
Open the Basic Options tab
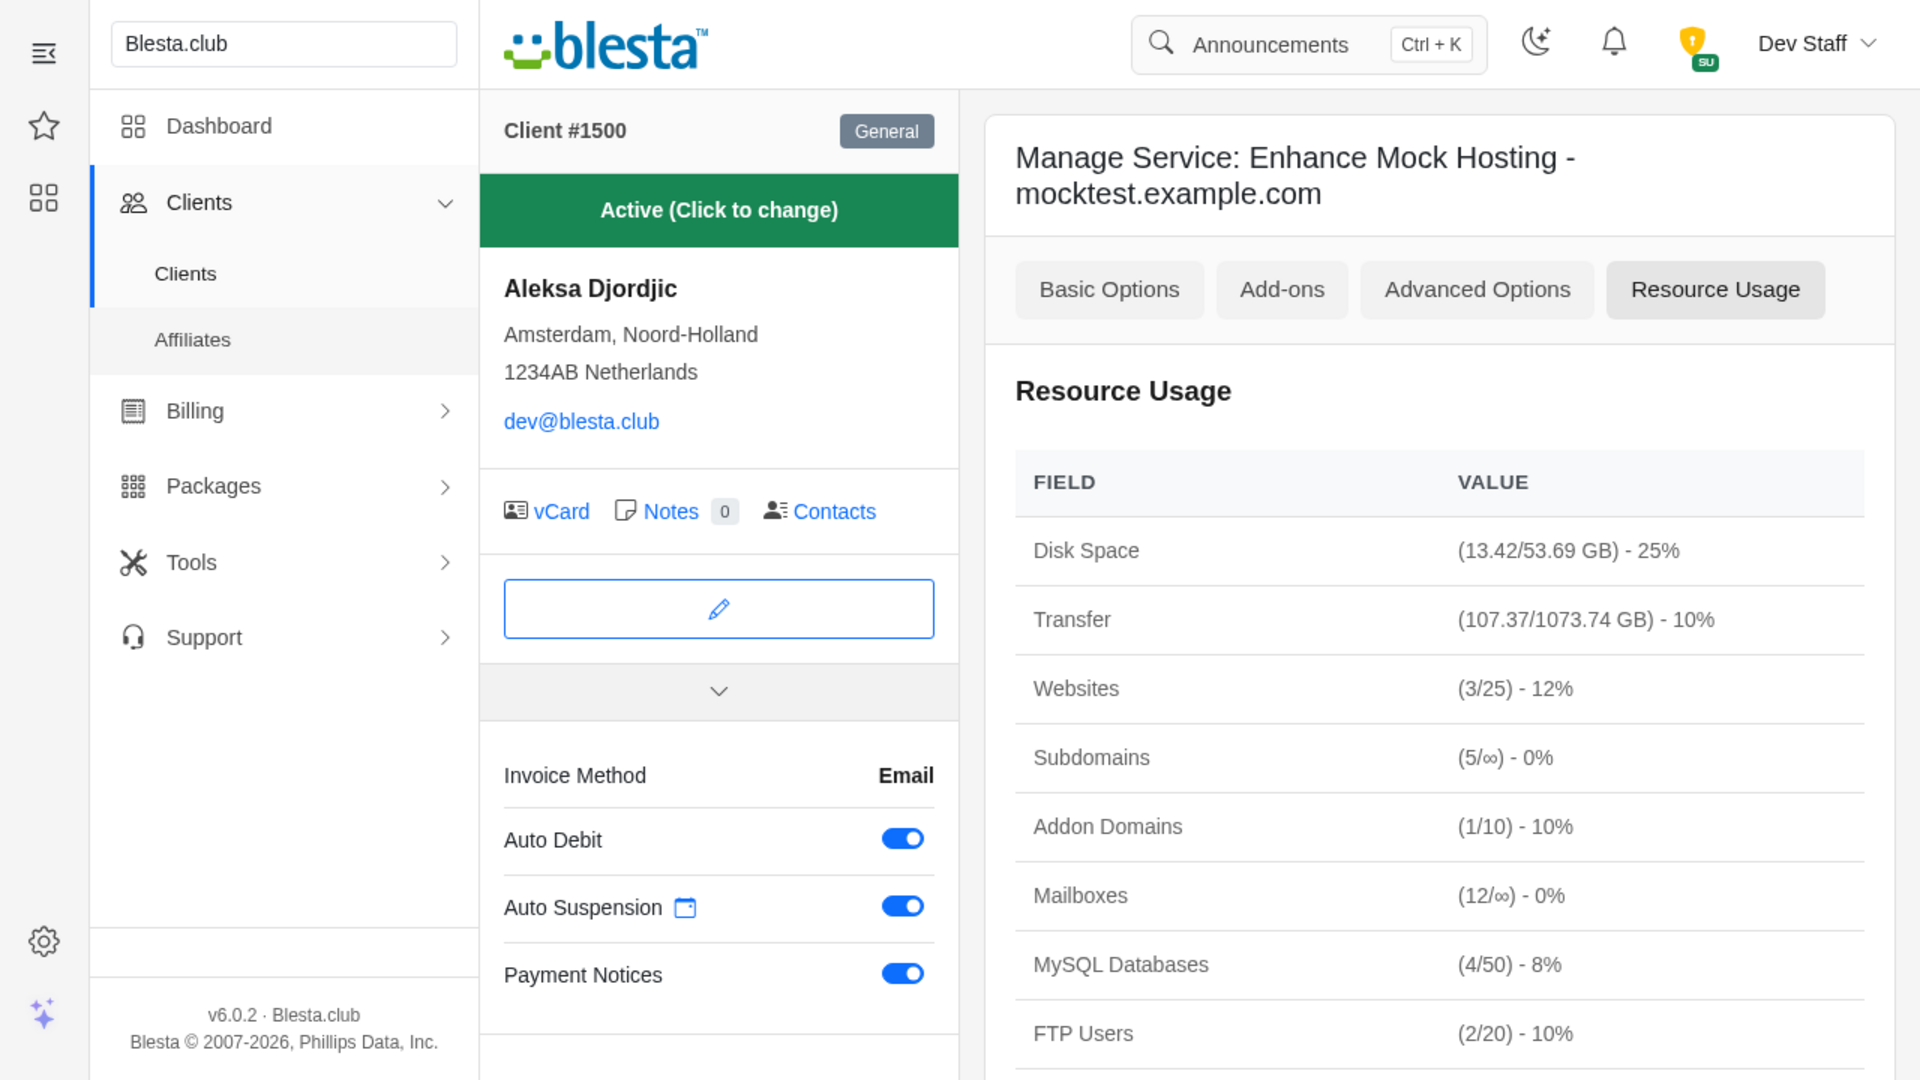(x=1109, y=290)
